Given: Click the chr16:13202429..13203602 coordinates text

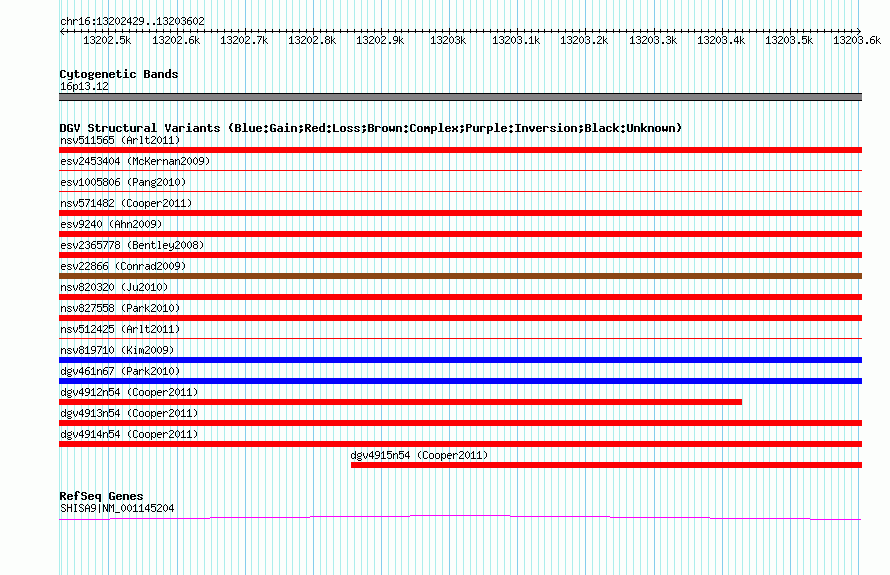Looking at the screenshot, I should pyautogui.click(x=132, y=21).
